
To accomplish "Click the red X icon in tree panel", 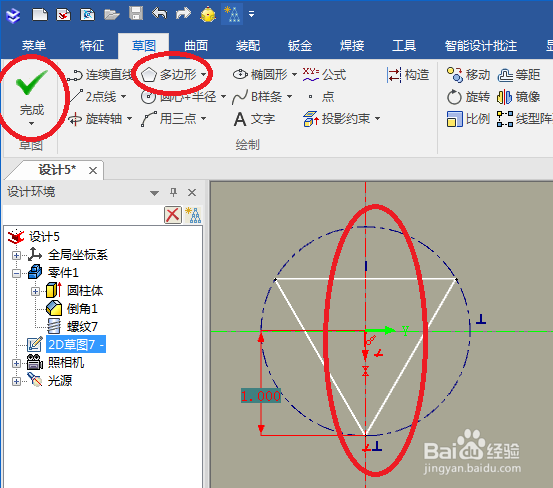I will click(x=173, y=215).
